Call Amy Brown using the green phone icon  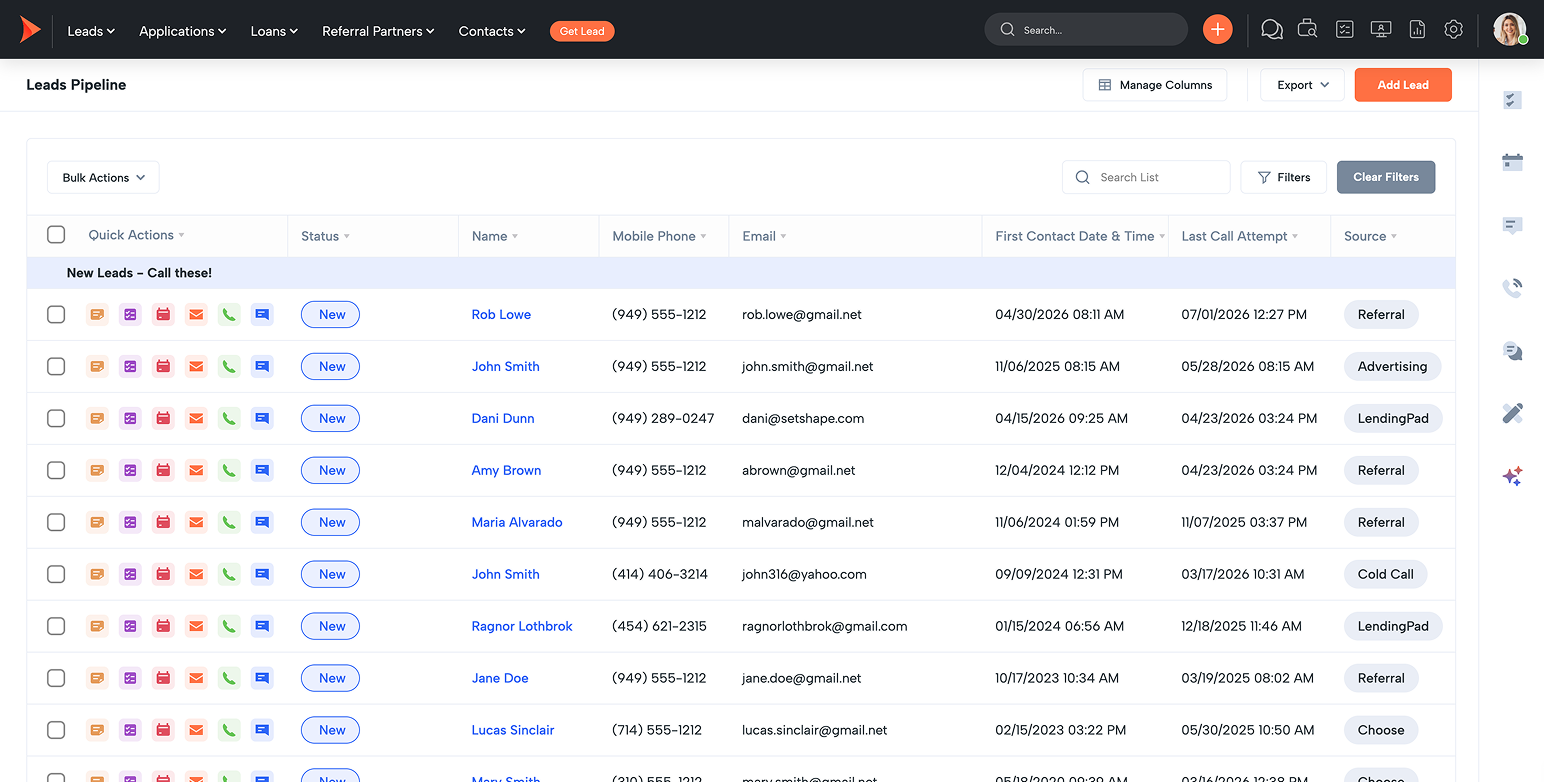click(229, 470)
